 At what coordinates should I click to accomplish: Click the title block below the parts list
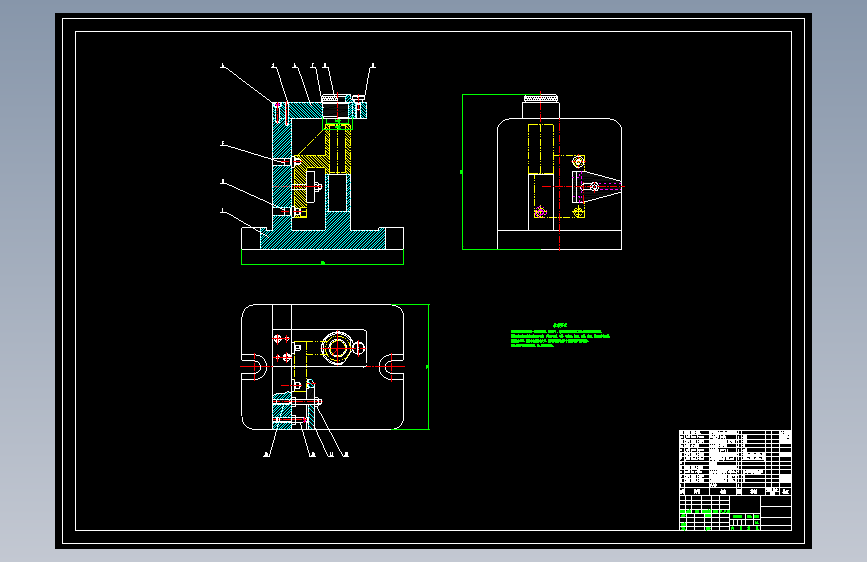(735, 513)
